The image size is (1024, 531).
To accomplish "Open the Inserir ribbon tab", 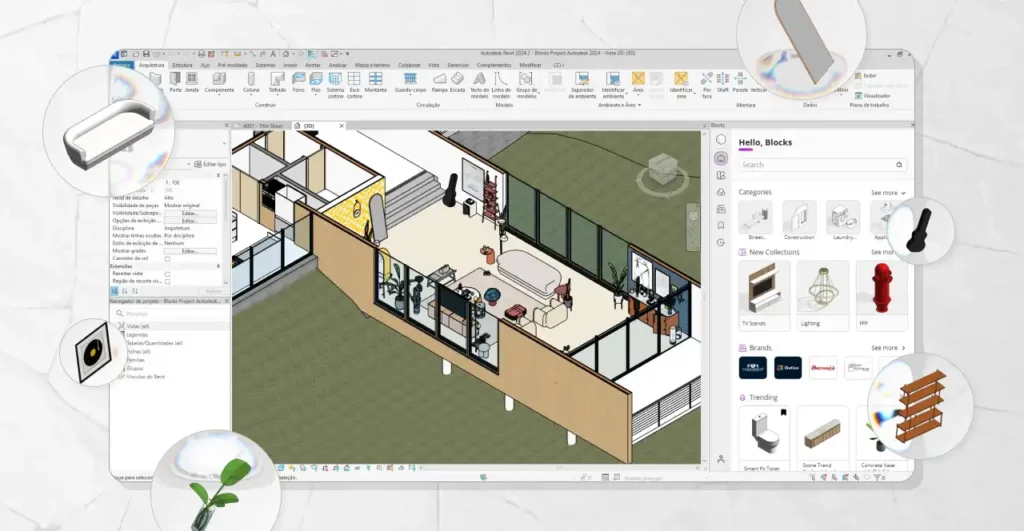I will click(290, 65).
